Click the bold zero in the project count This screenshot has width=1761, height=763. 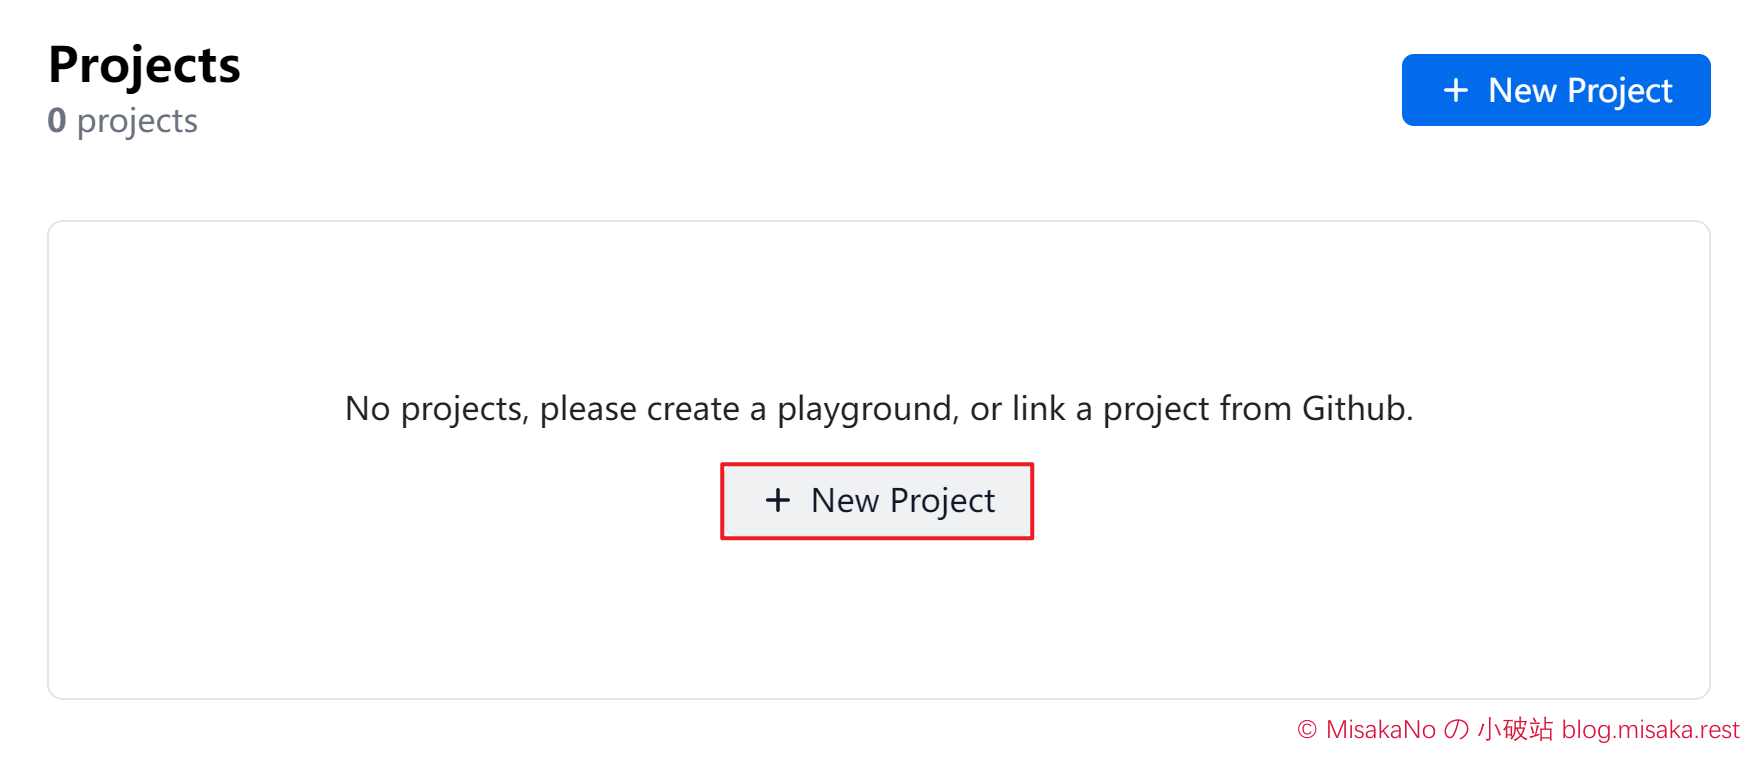coord(57,120)
